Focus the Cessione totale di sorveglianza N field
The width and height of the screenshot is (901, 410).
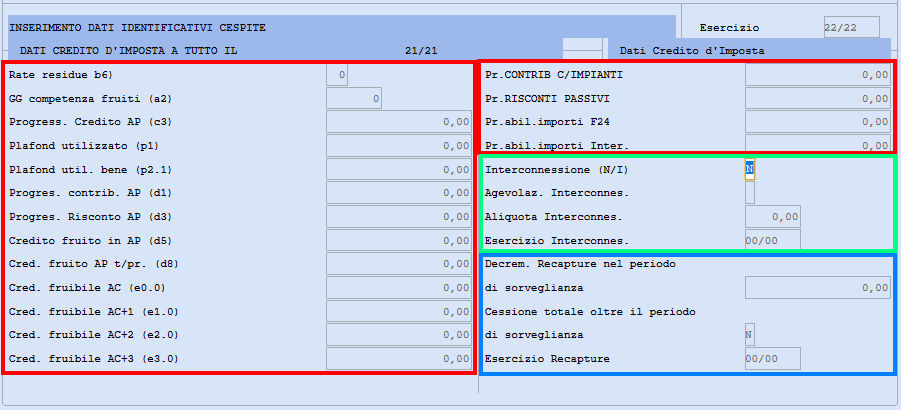click(750, 335)
